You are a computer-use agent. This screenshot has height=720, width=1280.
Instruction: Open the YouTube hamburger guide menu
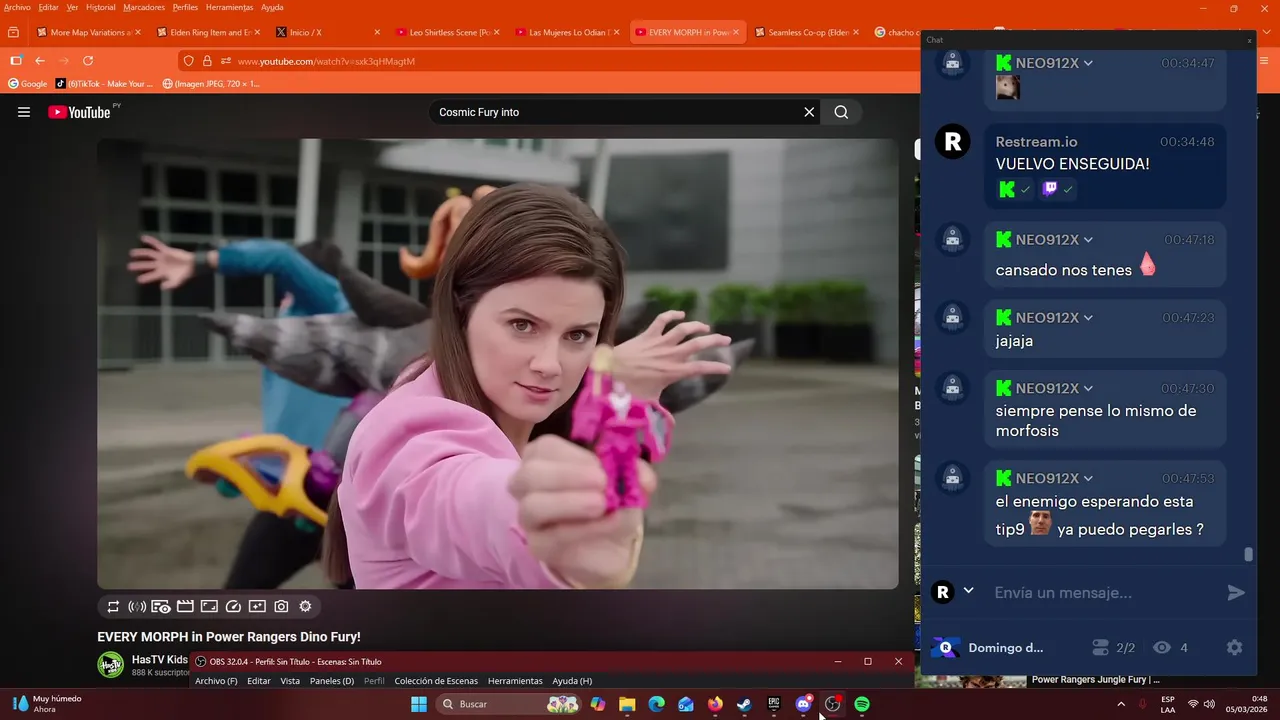coord(24,112)
